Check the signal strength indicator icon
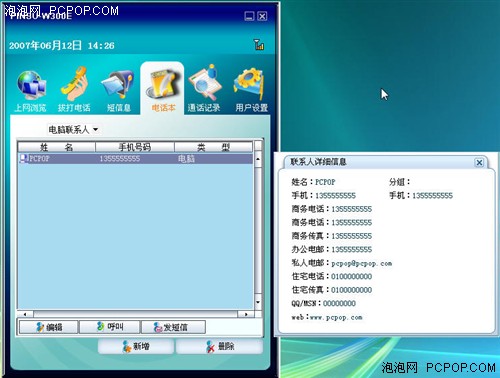Screen dimensions: 500x378 (x=259, y=45)
